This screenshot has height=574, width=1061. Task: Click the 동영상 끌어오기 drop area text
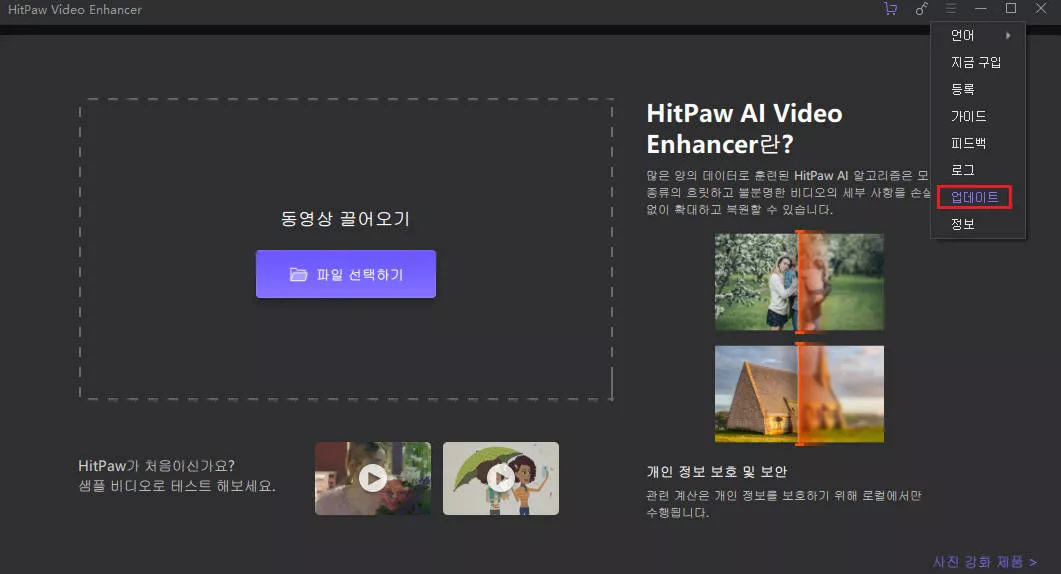345,219
